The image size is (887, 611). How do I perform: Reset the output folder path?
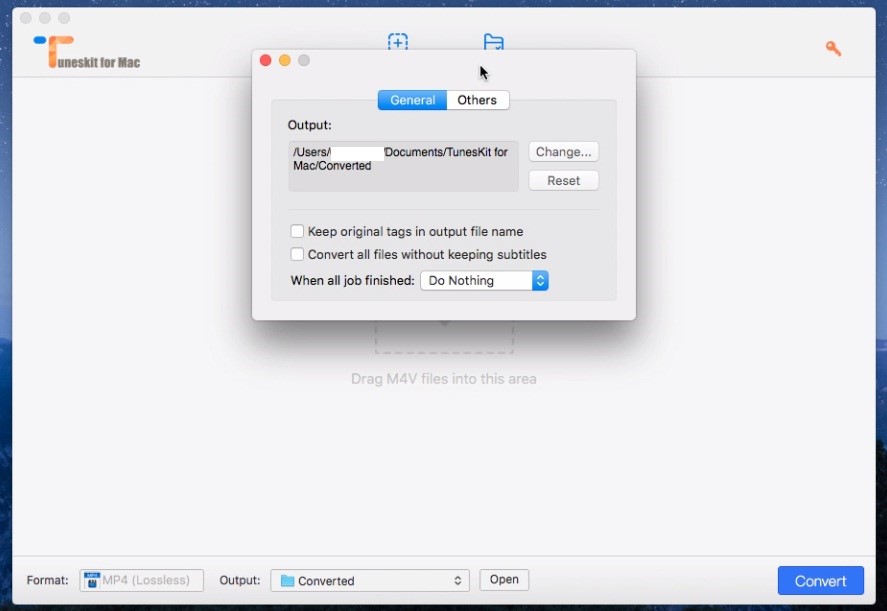563,180
